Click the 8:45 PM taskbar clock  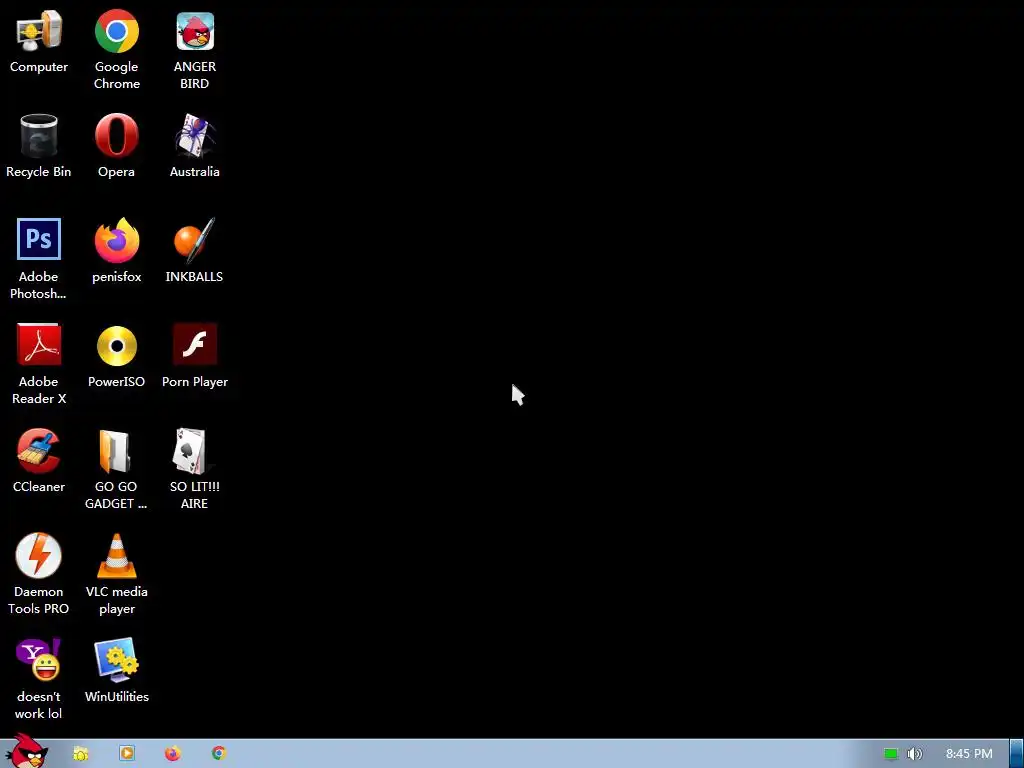[x=969, y=754]
